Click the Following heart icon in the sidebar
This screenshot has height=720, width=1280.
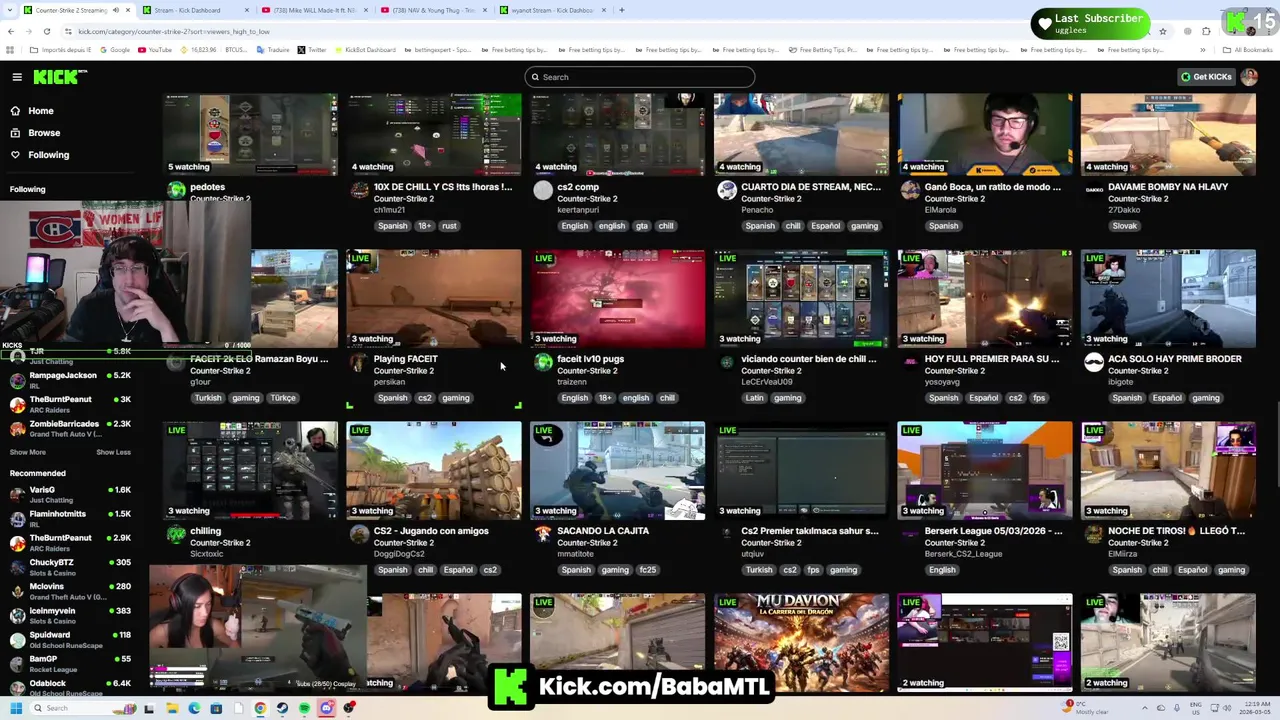click(15, 155)
